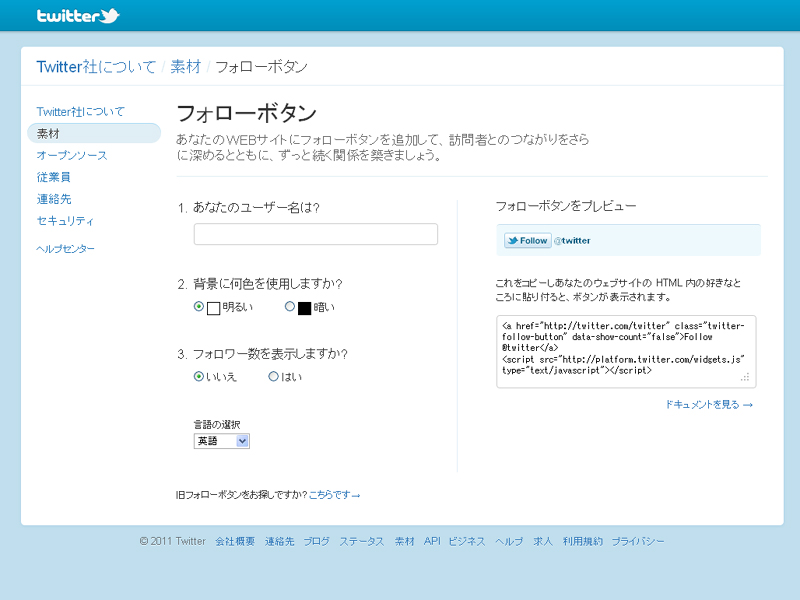This screenshot has height=600, width=800.
Task: Open 利用規約 footer link
Action: click(583, 541)
